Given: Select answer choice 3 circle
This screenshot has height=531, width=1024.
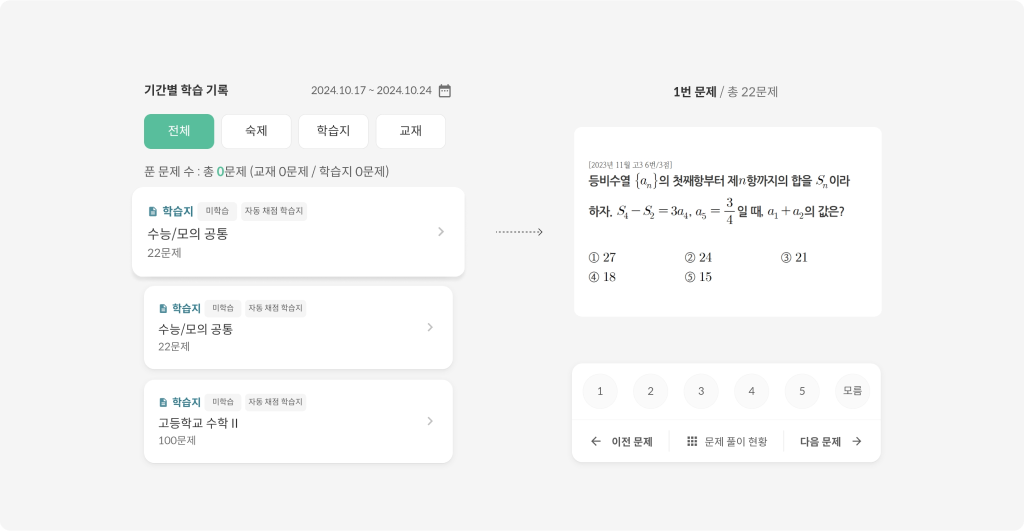Looking at the screenshot, I should (x=701, y=391).
